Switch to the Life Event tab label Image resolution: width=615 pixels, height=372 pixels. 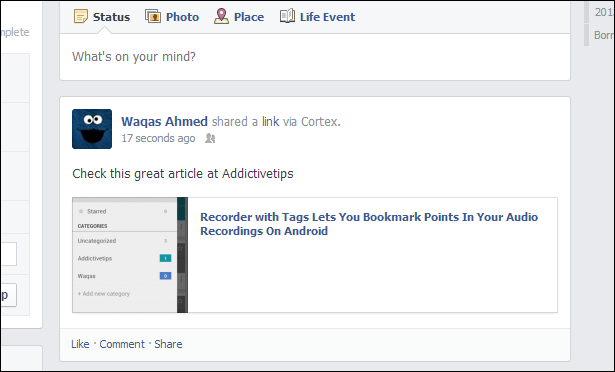[328, 17]
